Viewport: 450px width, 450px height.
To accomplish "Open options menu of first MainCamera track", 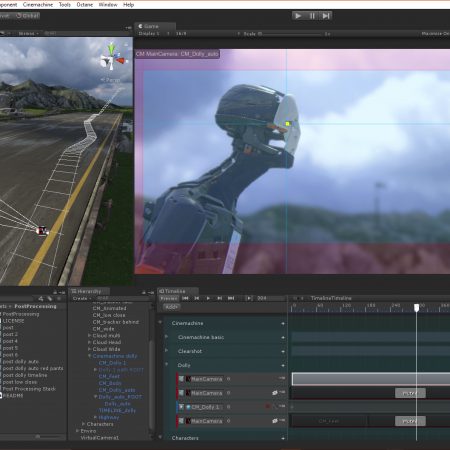I will 282,378.
